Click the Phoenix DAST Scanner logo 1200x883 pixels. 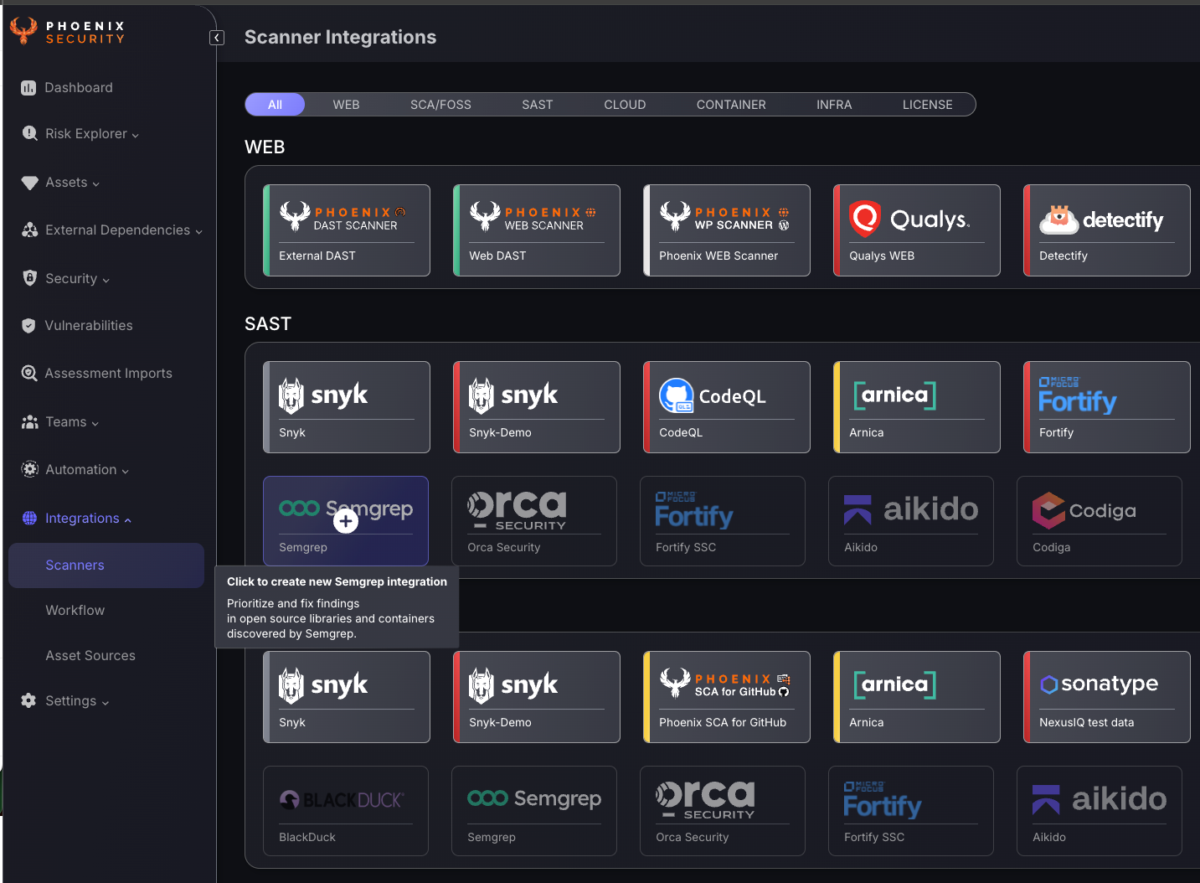(343, 217)
